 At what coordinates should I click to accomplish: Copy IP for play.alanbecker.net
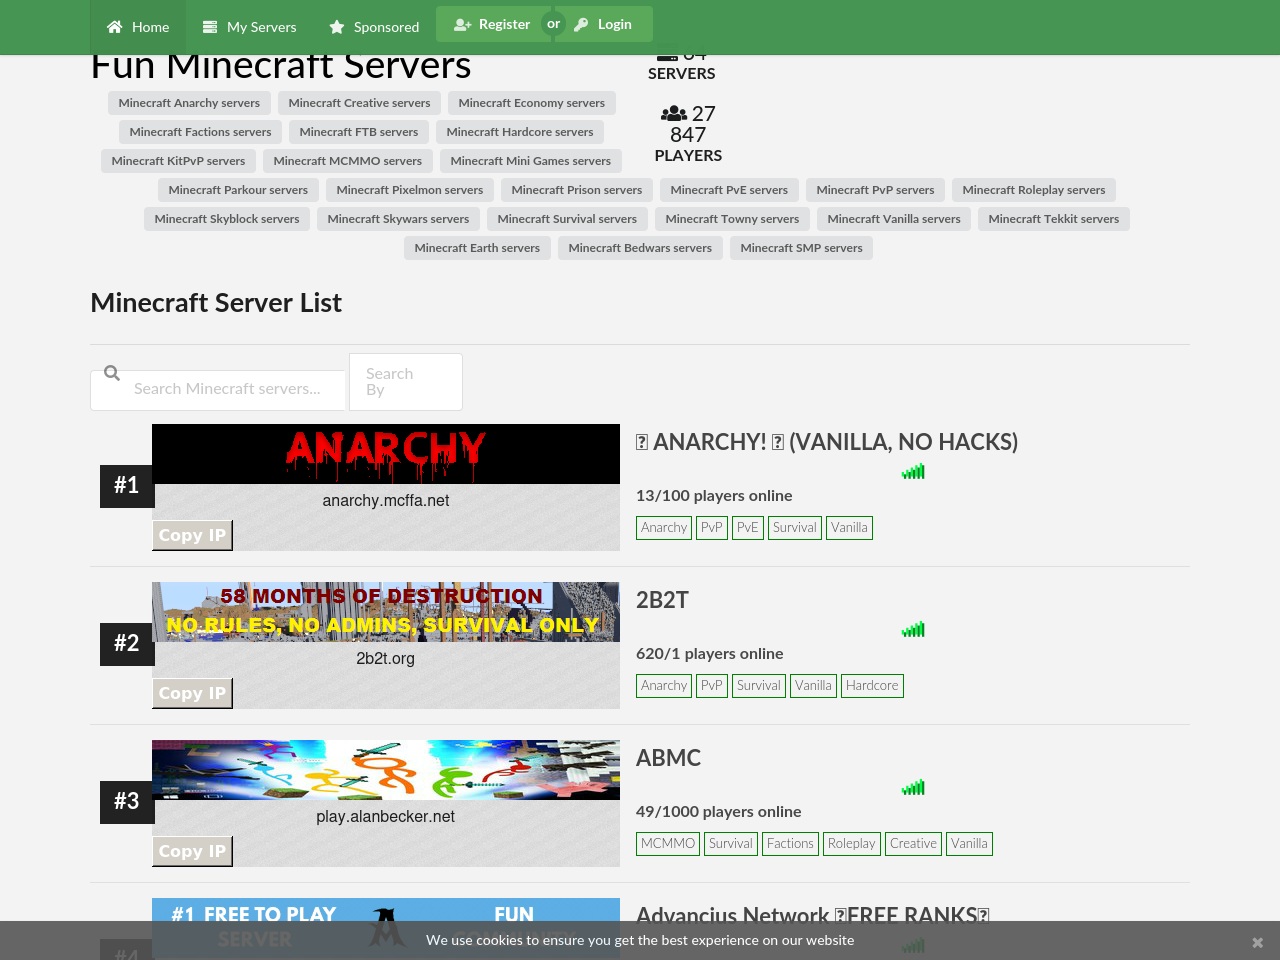192,851
